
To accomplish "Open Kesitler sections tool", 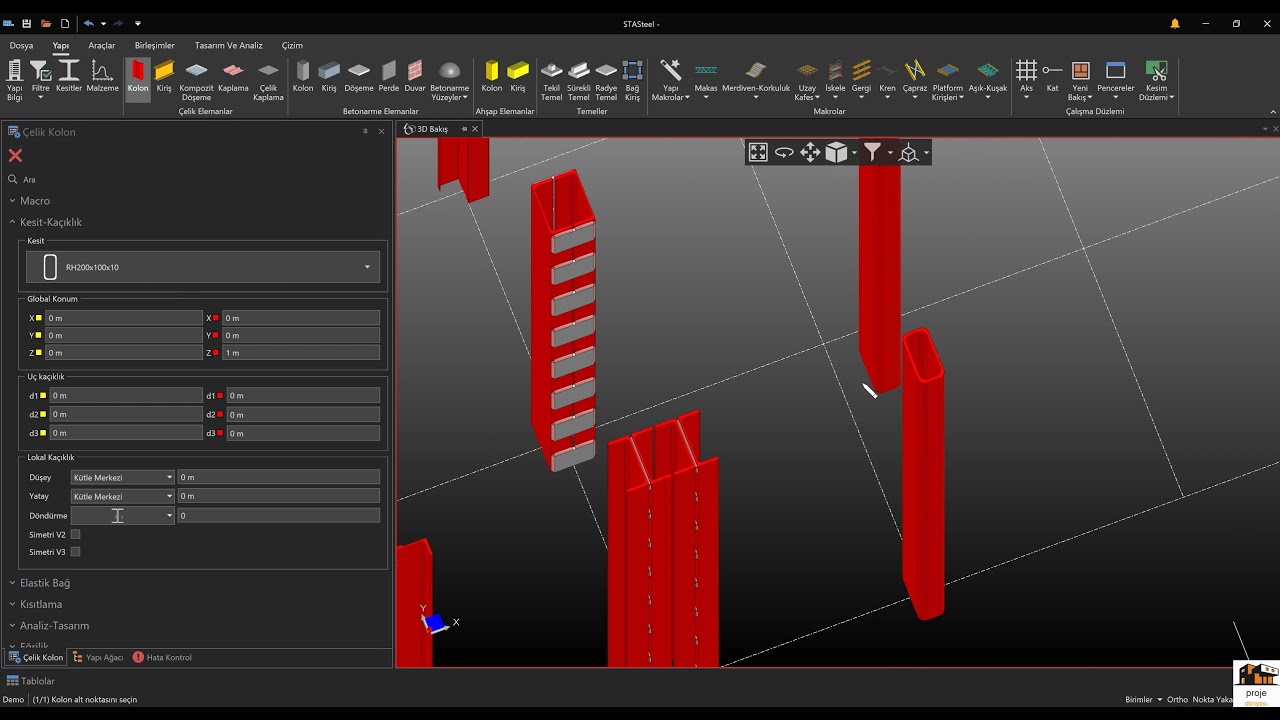I will pyautogui.click(x=69, y=76).
